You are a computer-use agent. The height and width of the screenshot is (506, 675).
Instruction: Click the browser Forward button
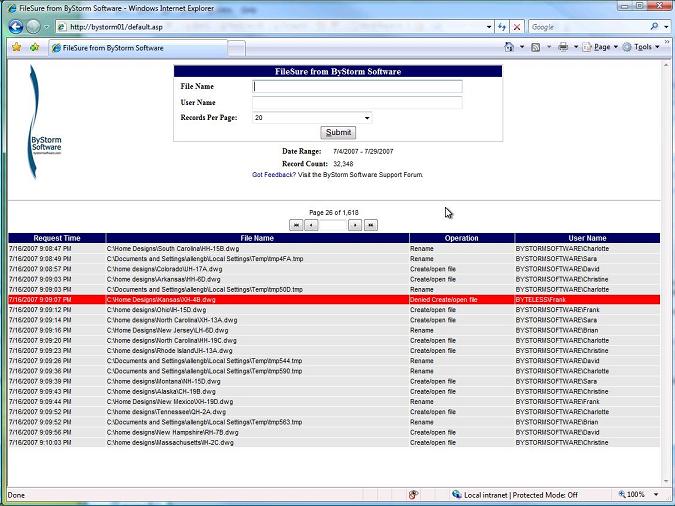(x=34, y=27)
